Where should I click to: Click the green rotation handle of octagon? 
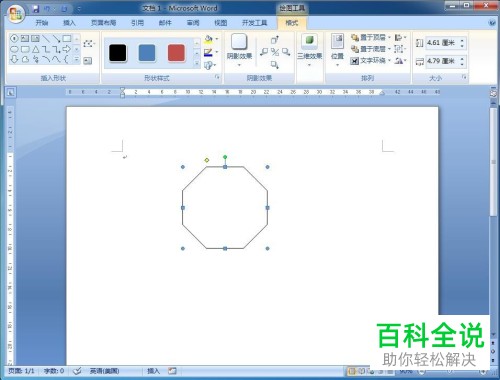pyautogui.click(x=225, y=157)
